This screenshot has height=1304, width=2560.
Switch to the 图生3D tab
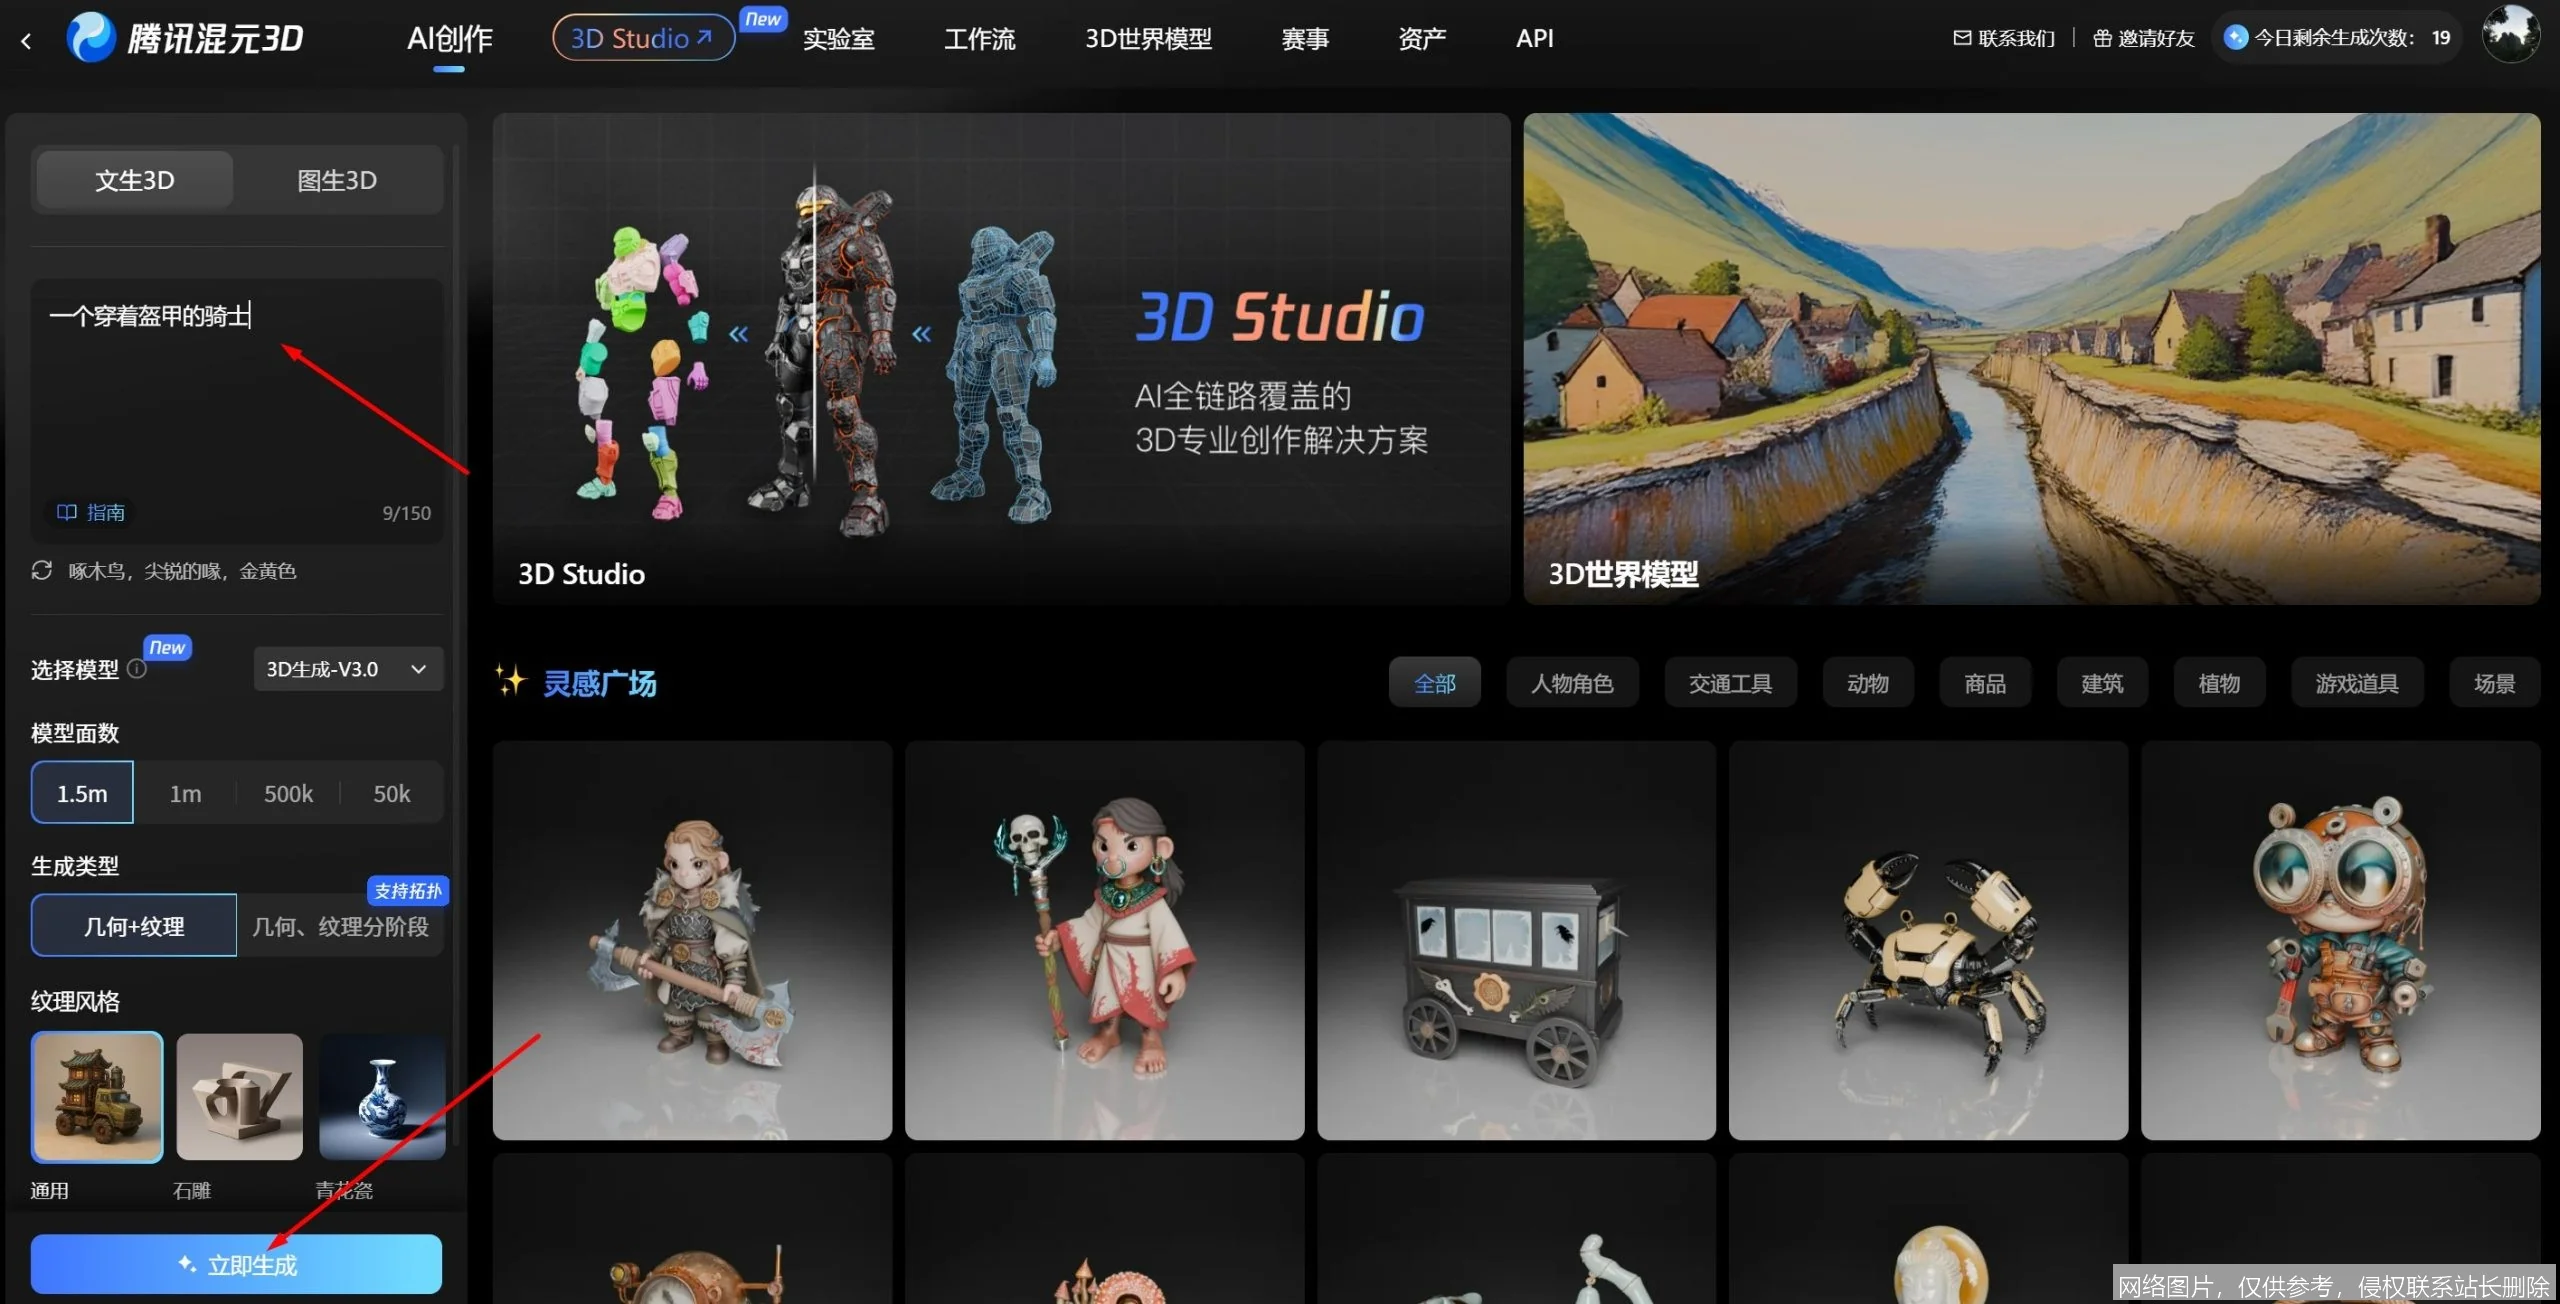(x=337, y=180)
